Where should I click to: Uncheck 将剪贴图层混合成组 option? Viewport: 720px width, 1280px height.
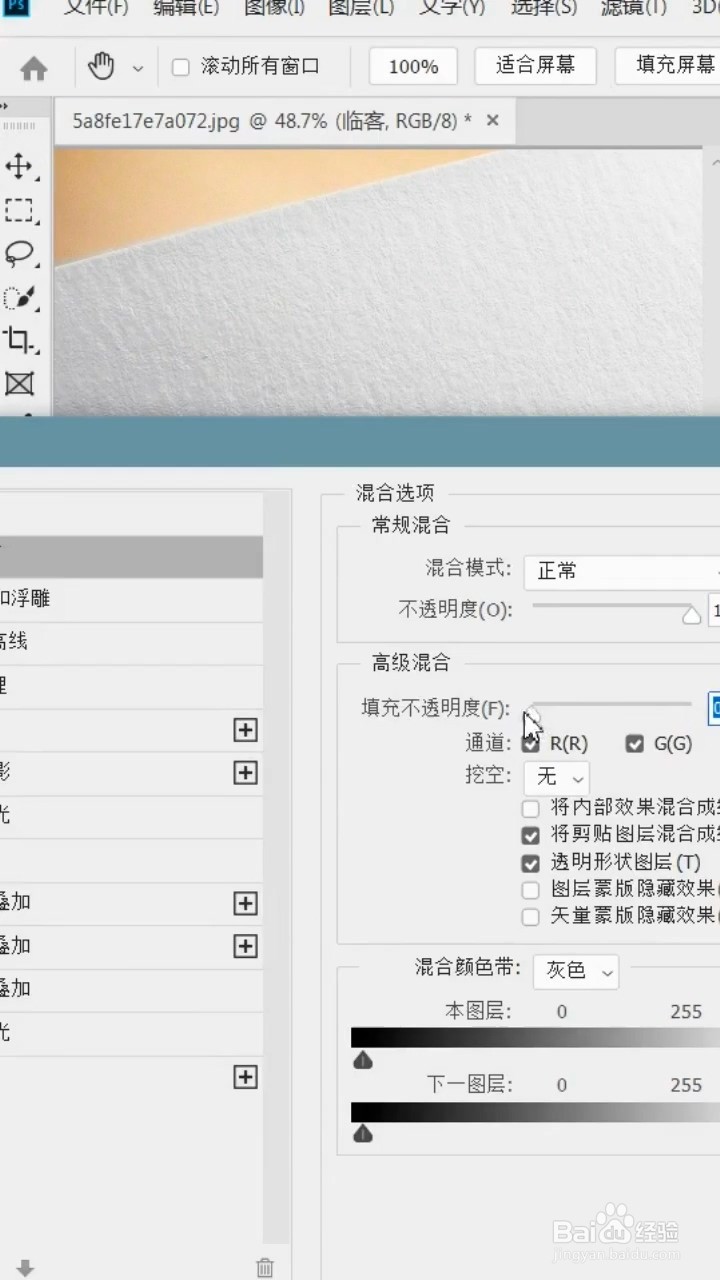(x=531, y=835)
